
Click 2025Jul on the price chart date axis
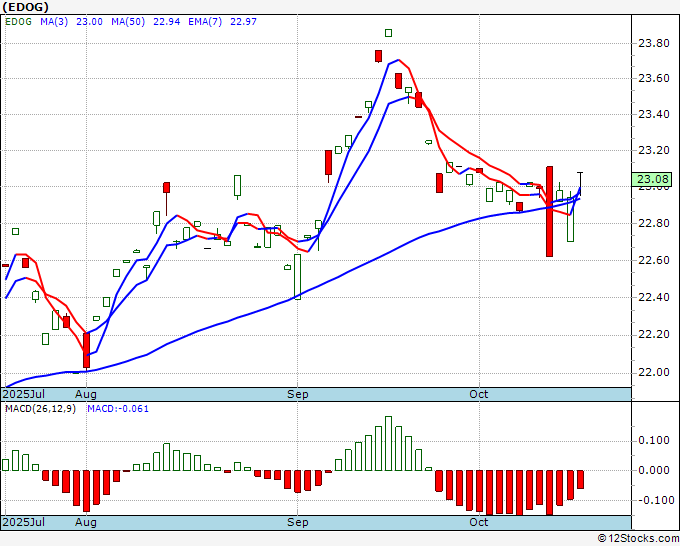(23, 394)
